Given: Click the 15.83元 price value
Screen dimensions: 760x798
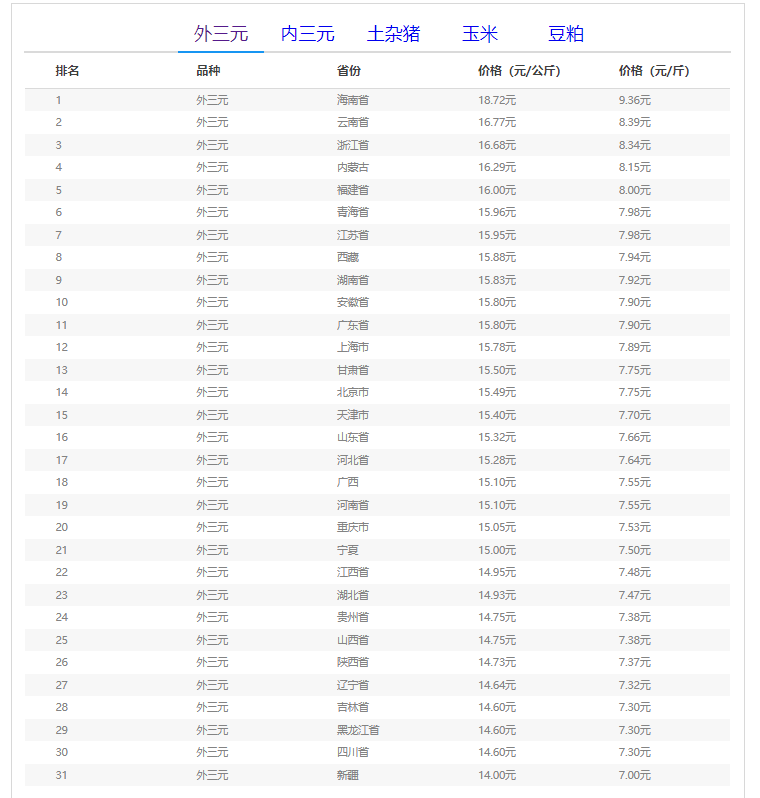Looking at the screenshot, I should coord(497,280).
